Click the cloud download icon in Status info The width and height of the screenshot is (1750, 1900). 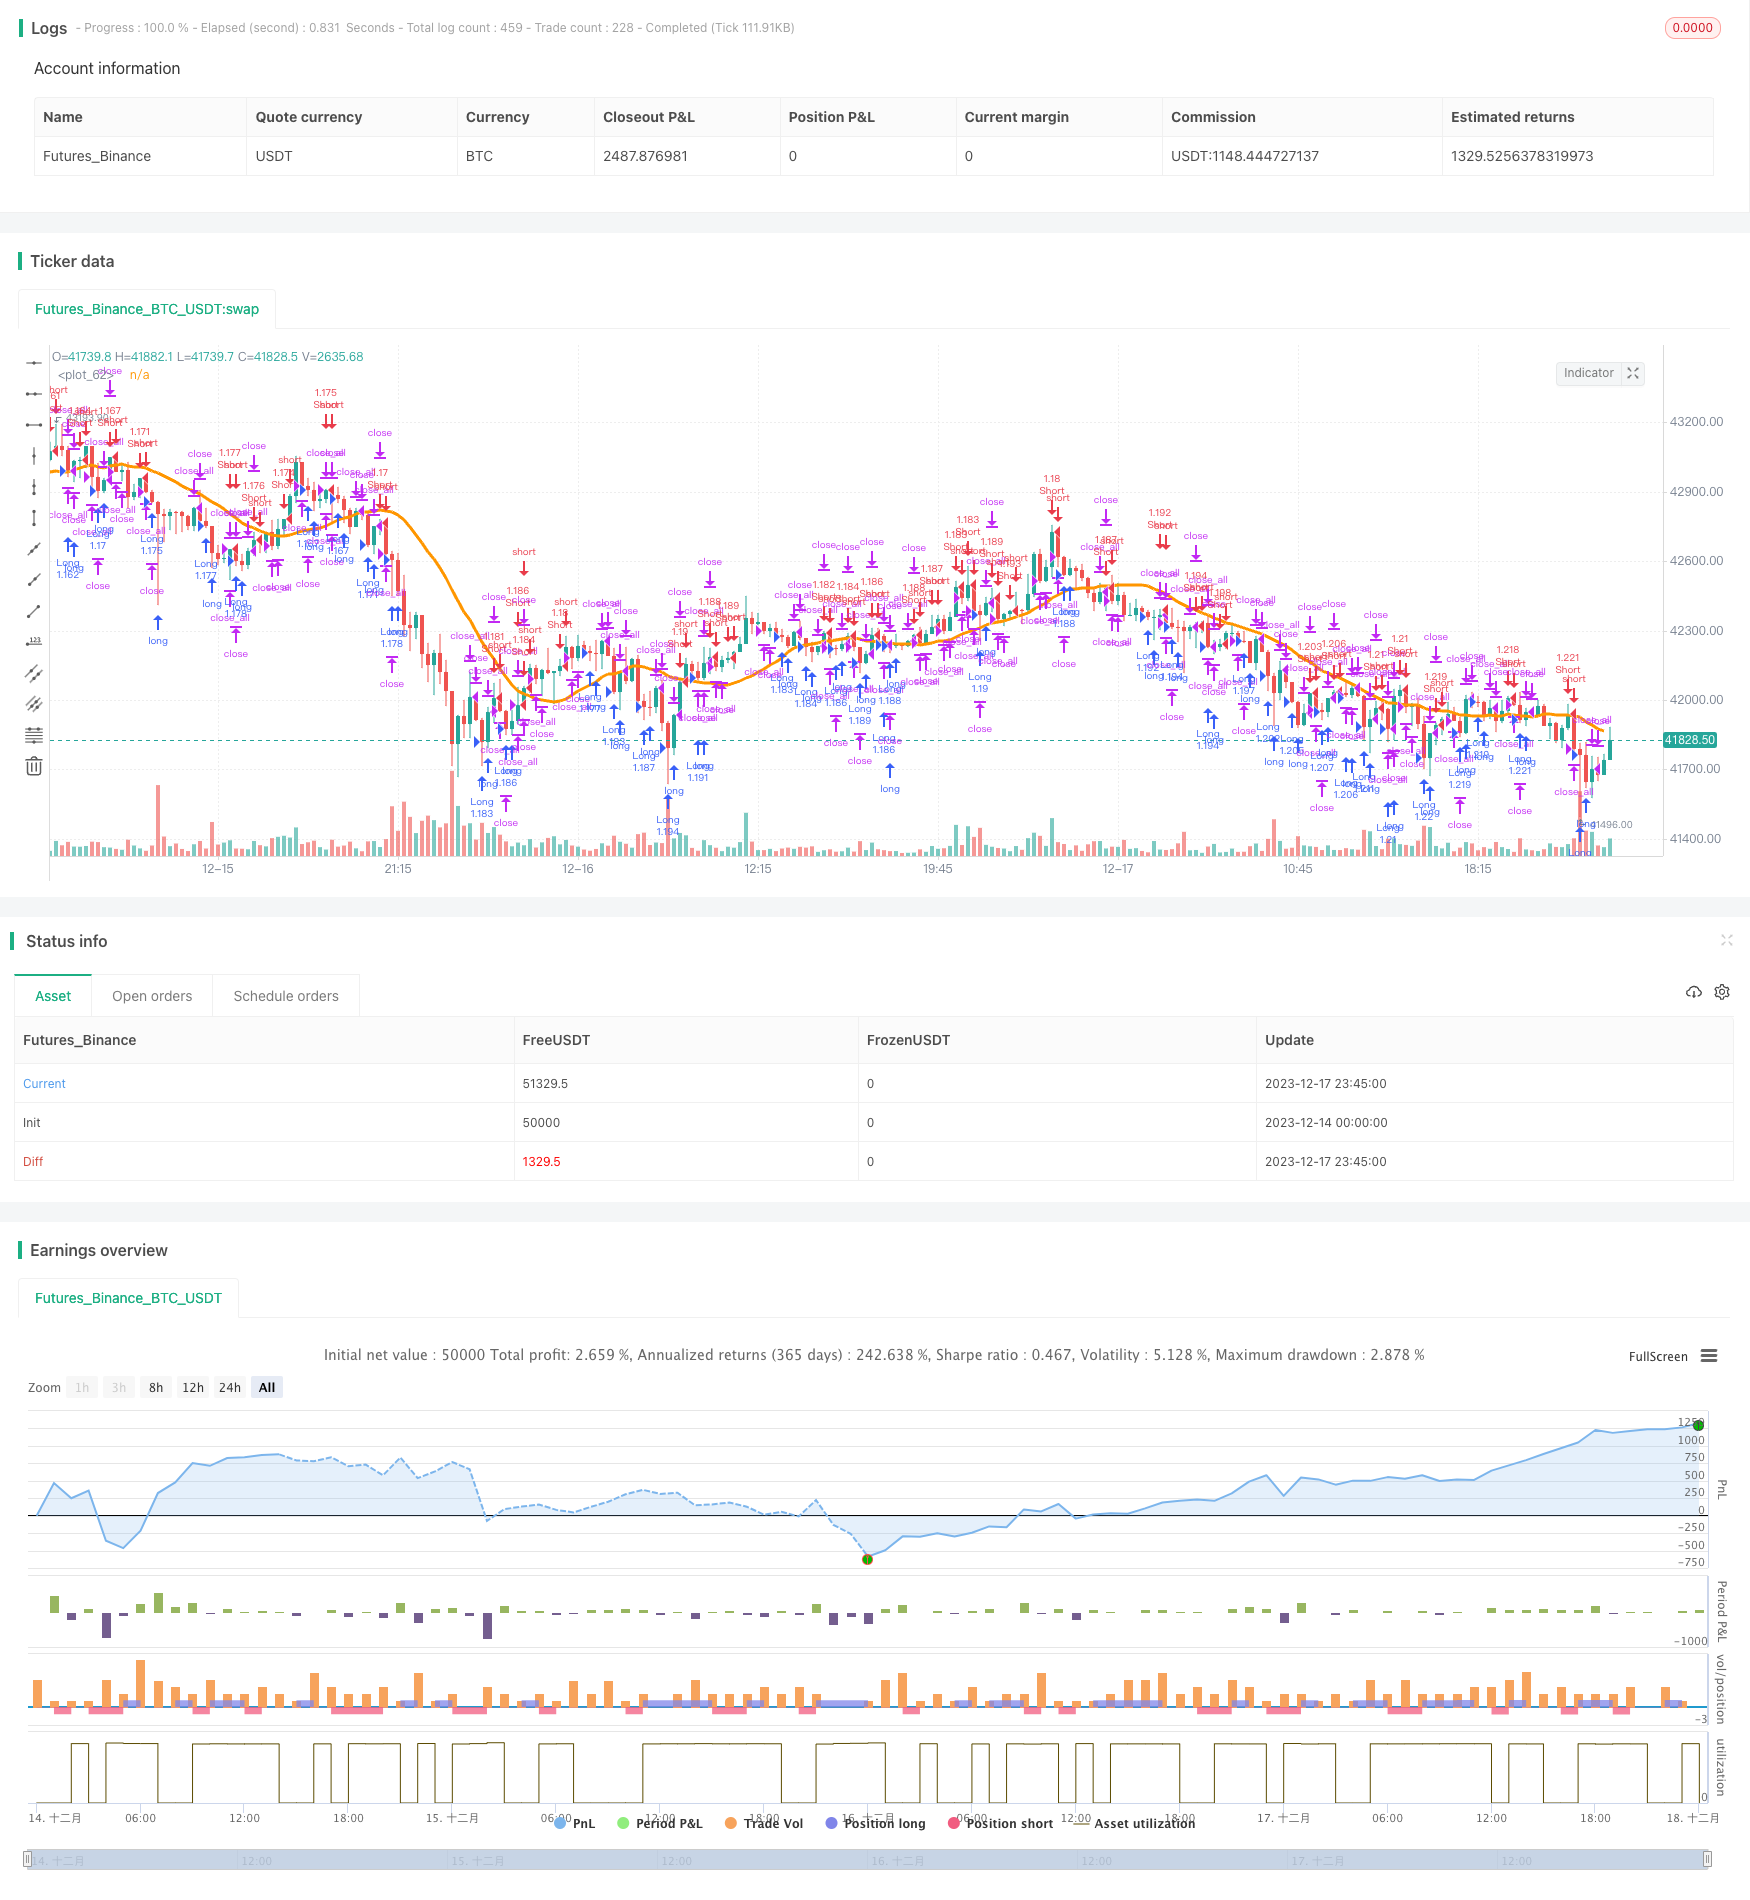[1694, 992]
